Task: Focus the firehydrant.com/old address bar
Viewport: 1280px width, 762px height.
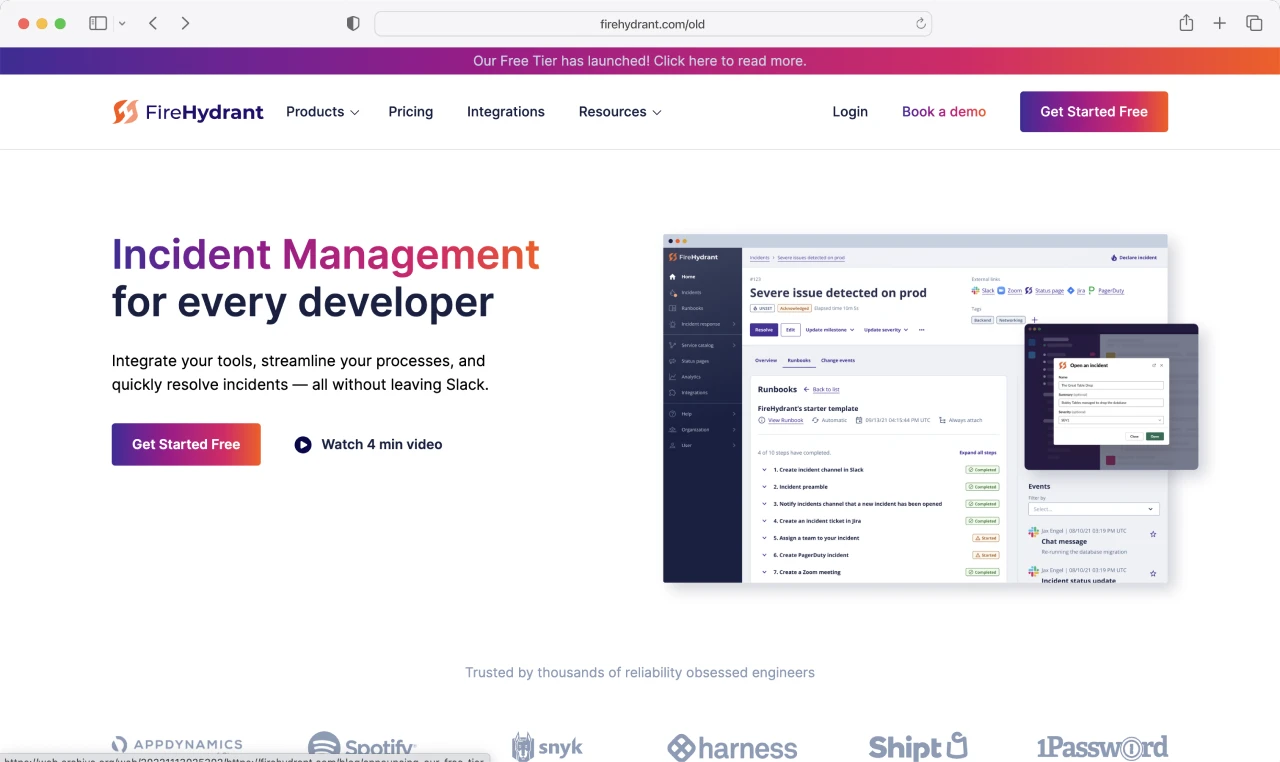Action: tap(653, 23)
